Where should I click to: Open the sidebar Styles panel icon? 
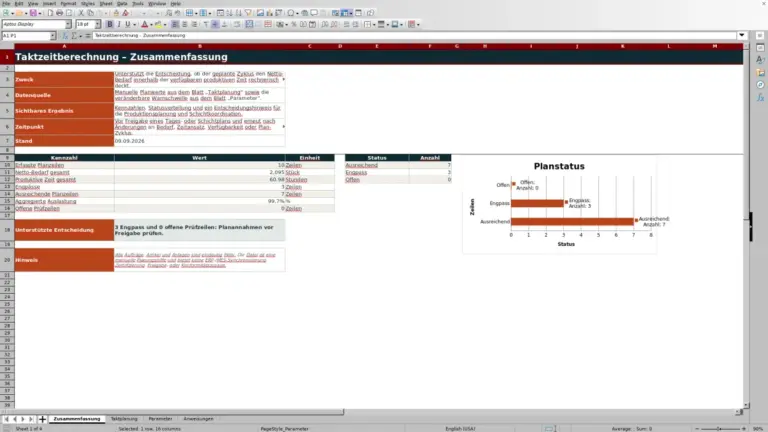pyautogui.click(x=760, y=60)
